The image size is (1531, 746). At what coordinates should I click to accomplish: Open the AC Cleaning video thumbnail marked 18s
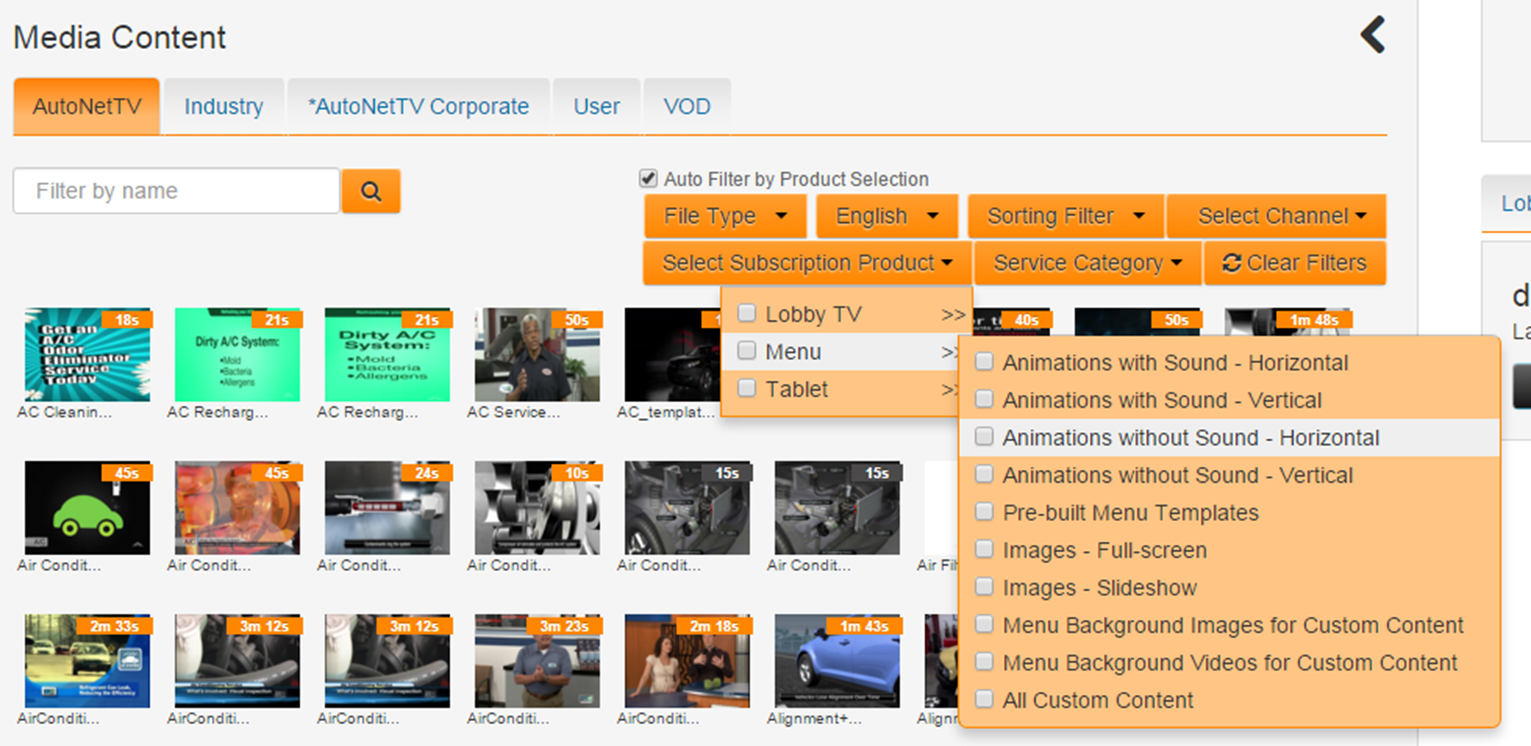click(87, 355)
